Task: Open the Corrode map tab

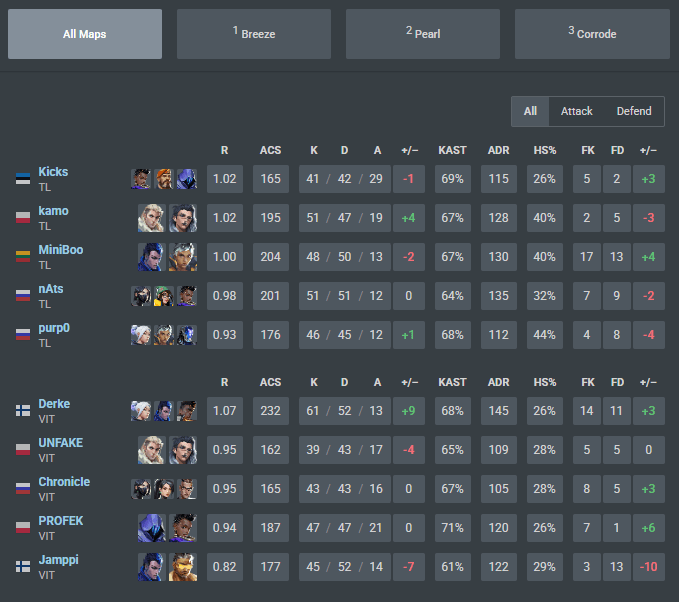Action: pyautogui.click(x=592, y=34)
